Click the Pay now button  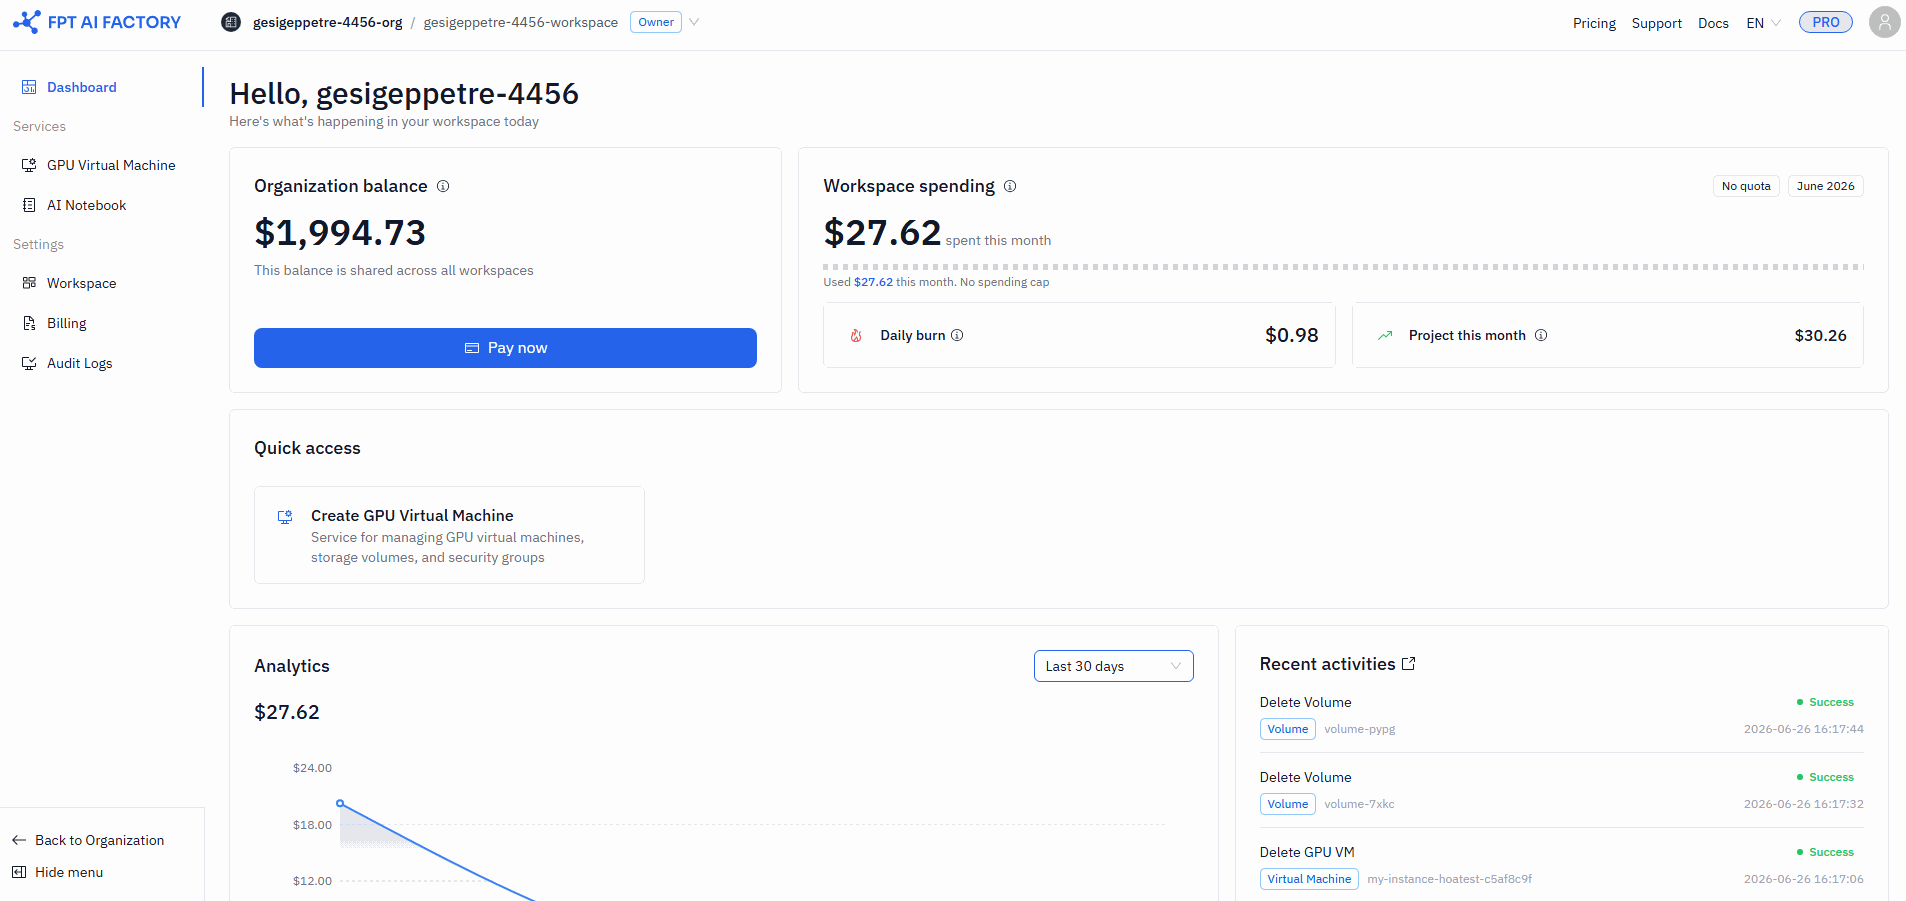pyautogui.click(x=505, y=348)
